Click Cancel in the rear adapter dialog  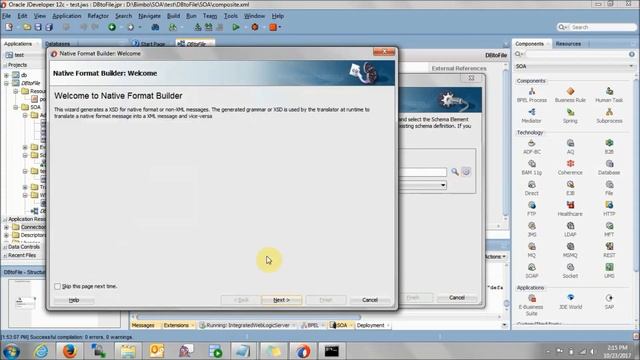[457, 298]
